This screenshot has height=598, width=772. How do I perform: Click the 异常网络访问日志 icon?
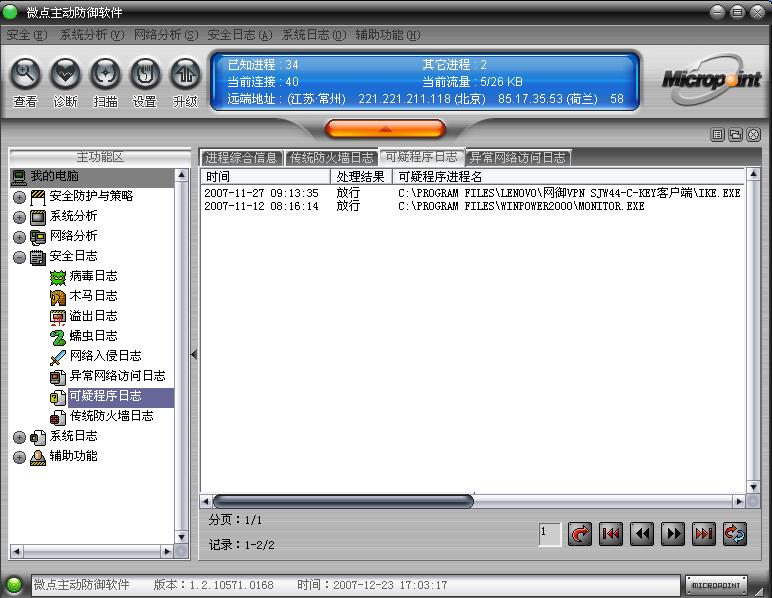[x=58, y=378]
